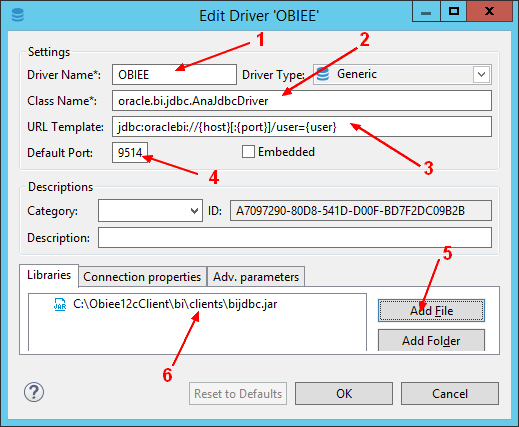Click the JAR file icon beside bijdbc.jar
519x427 pixels.
(60, 304)
